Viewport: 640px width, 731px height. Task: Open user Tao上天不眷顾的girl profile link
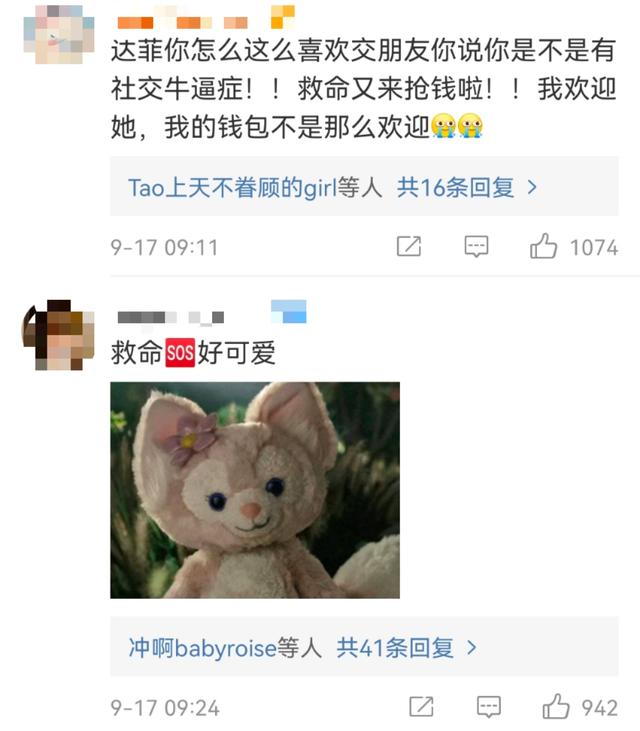[233, 187]
